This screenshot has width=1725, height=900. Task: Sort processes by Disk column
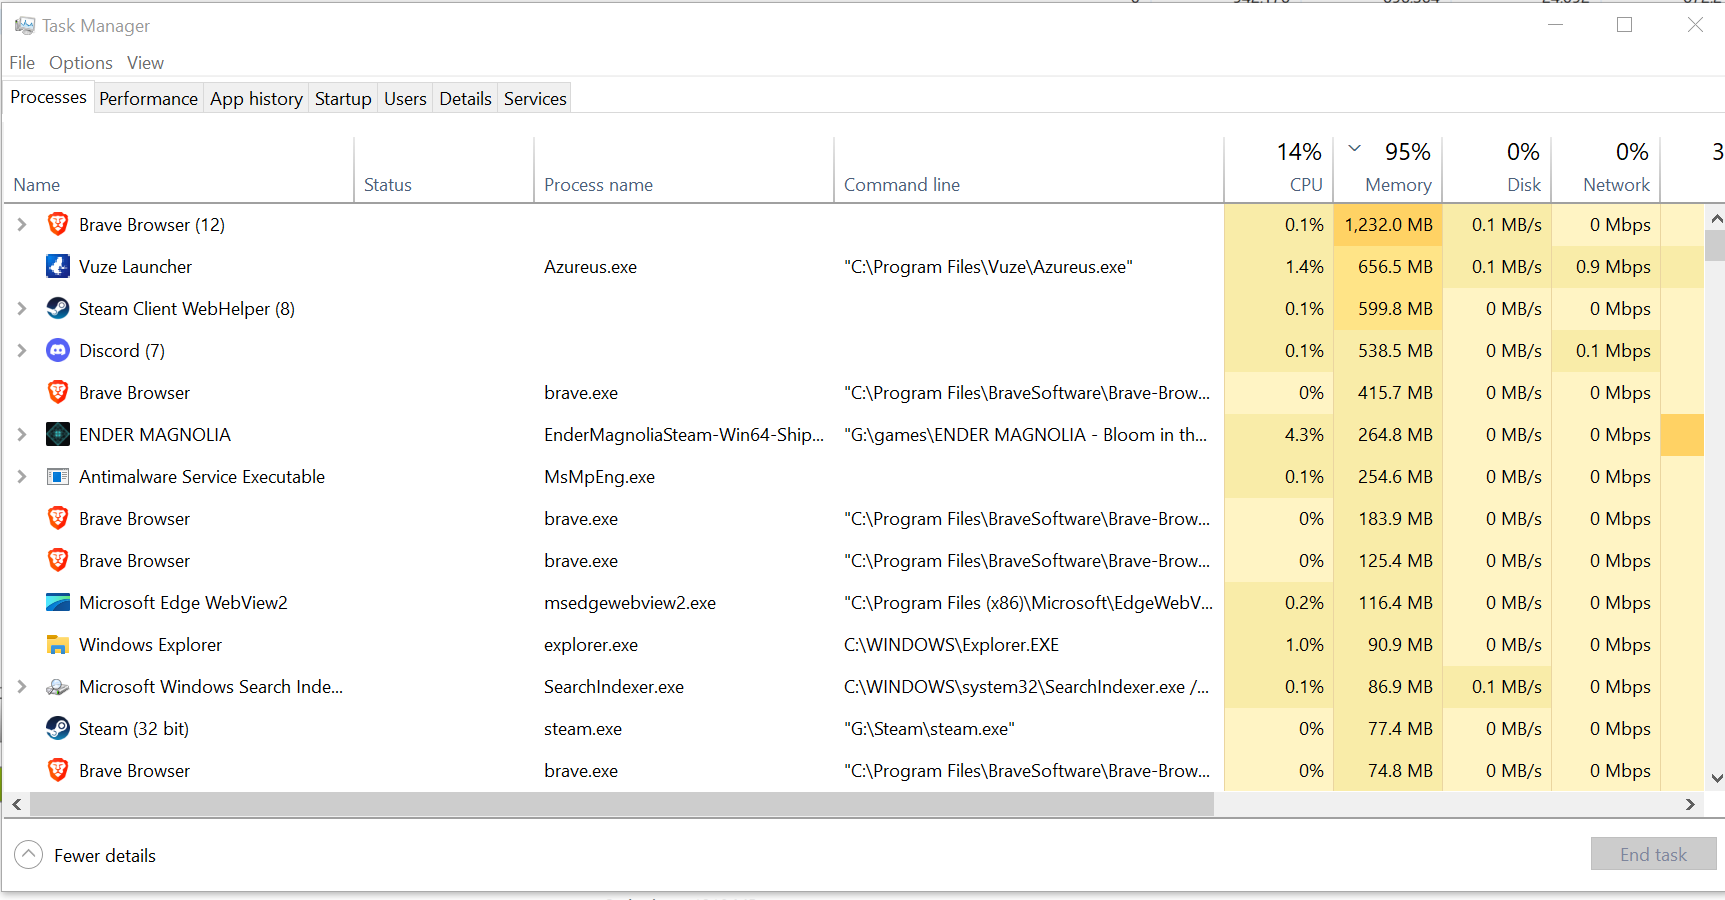click(x=1497, y=170)
